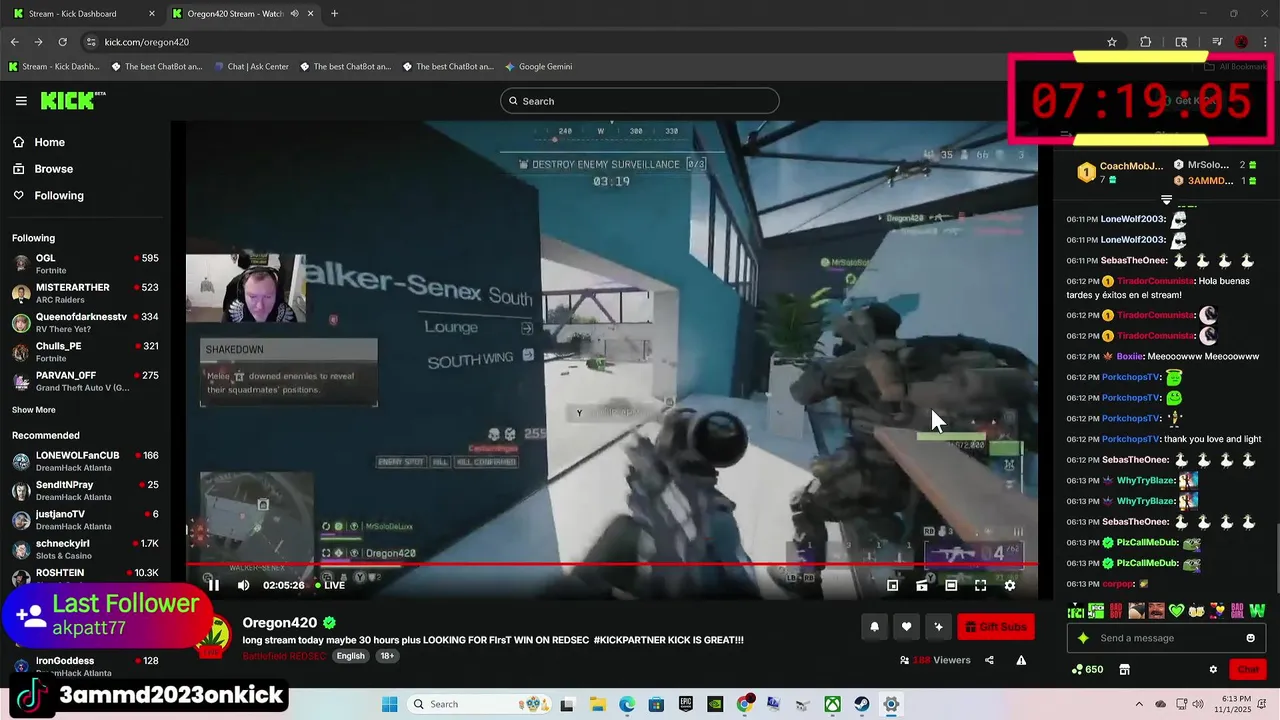The height and width of the screenshot is (720, 1280).
Task: Open OGL channel in Following list
Action: (85, 264)
